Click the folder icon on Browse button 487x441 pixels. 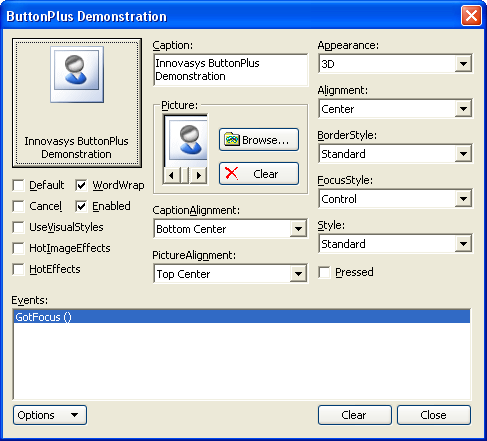tap(232, 139)
